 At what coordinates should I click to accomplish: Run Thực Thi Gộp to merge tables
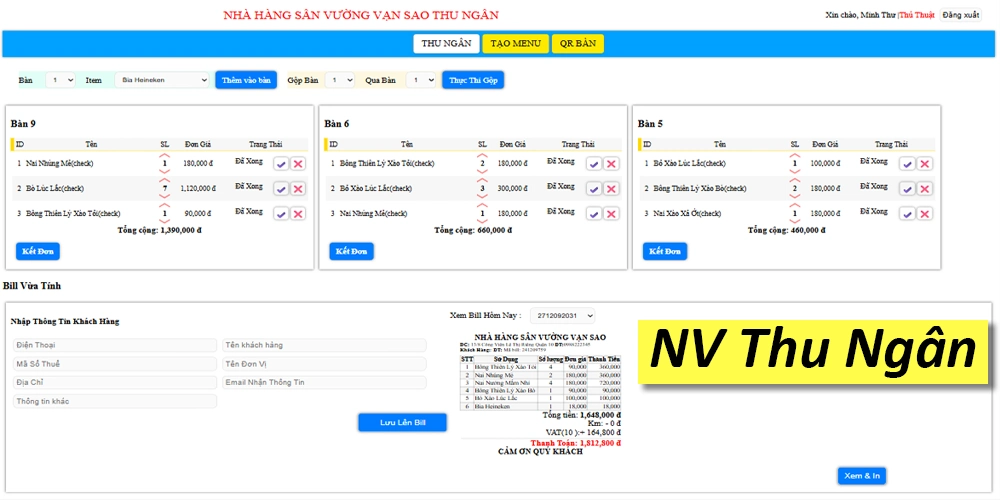[473, 80]
